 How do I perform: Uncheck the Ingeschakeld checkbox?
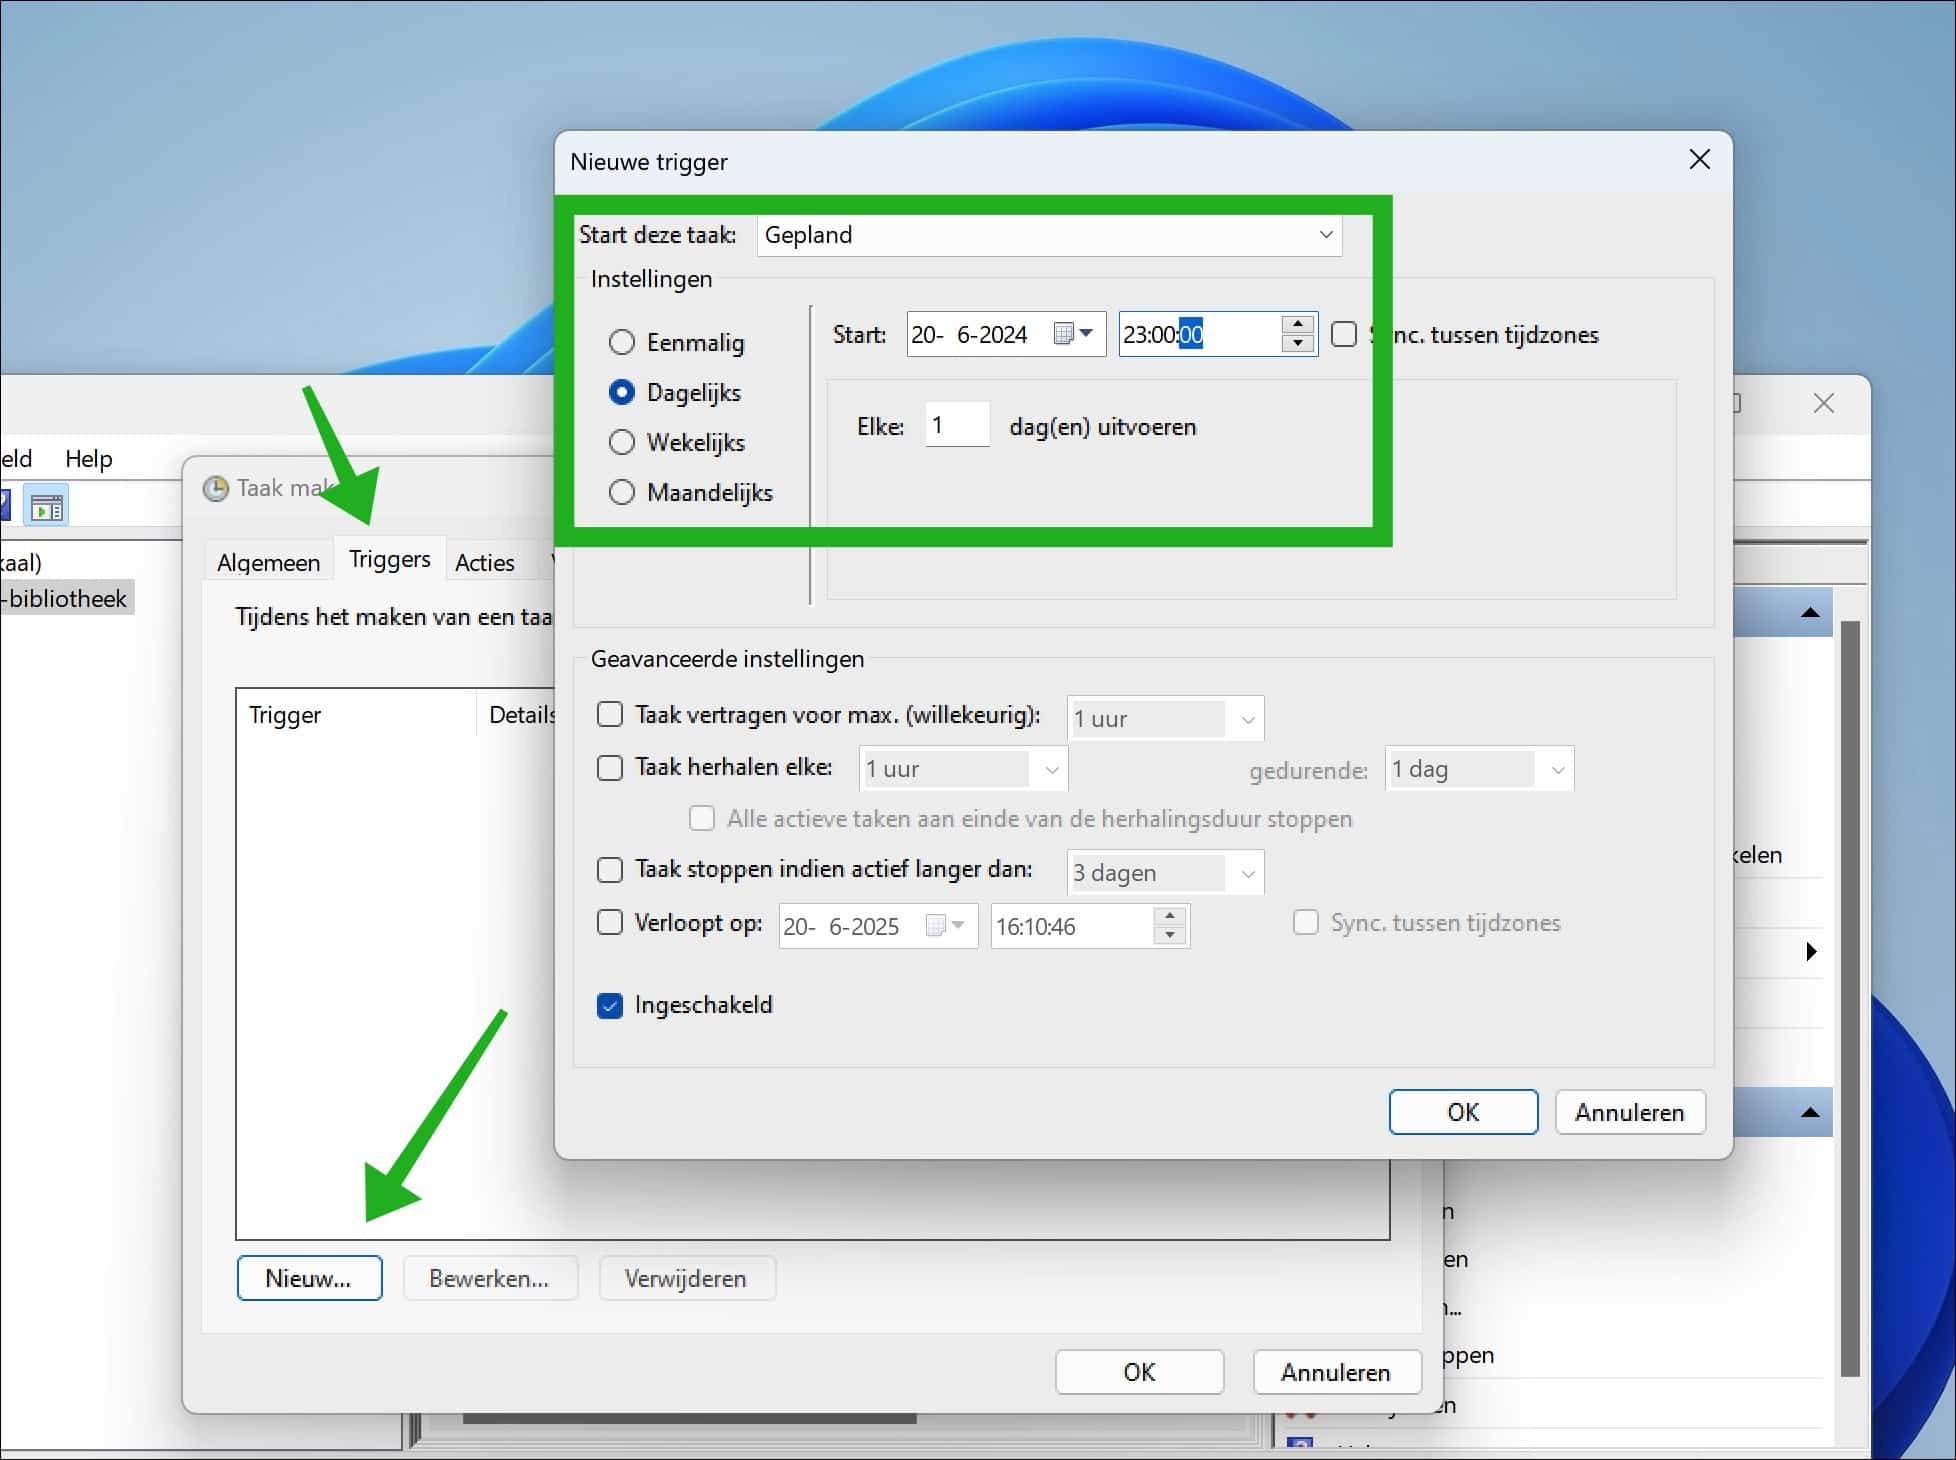click(x=610, y=1006)
